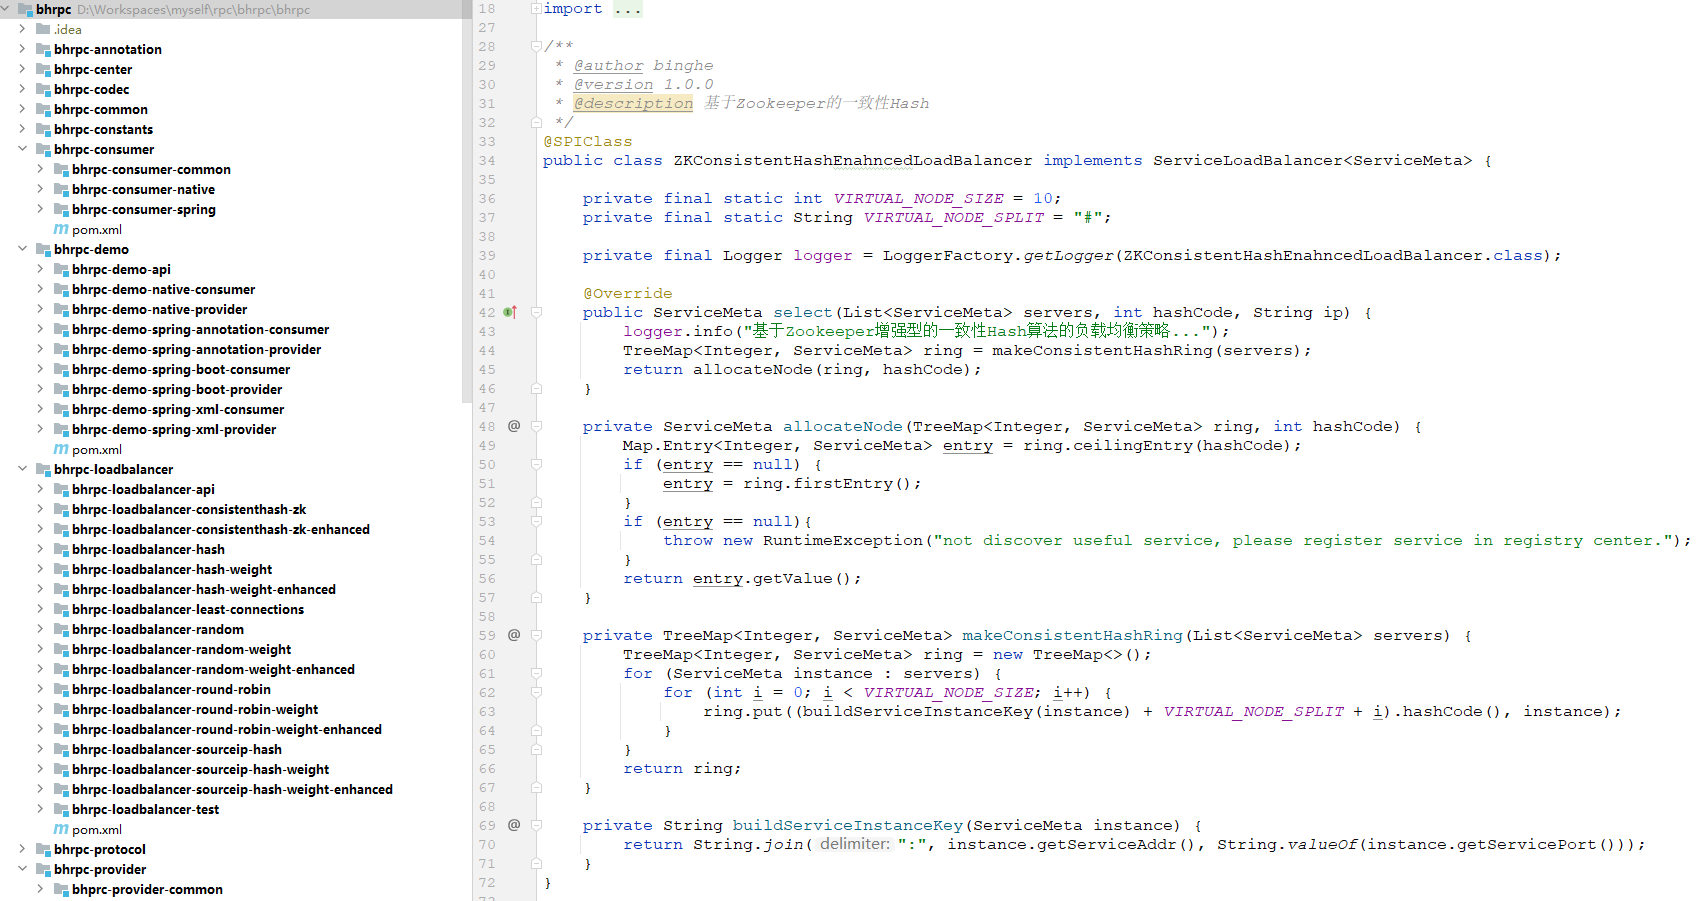Collapse the bhrpc-consumer module node
Screen dimensions: 1697x901
(x=22, y=150)
